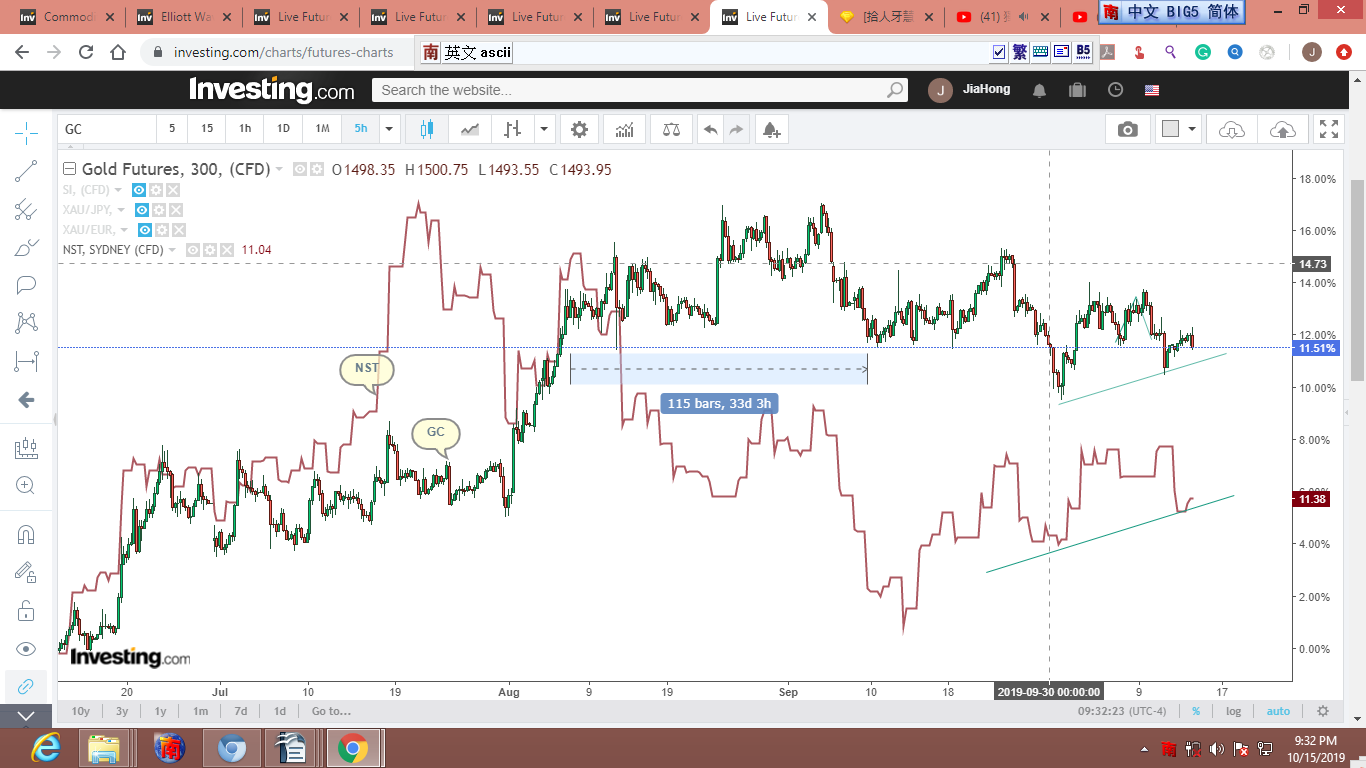Change site edition via US flag
Image resolution: width=1366 pixels, height=768 pixels.
[1152, 90]
